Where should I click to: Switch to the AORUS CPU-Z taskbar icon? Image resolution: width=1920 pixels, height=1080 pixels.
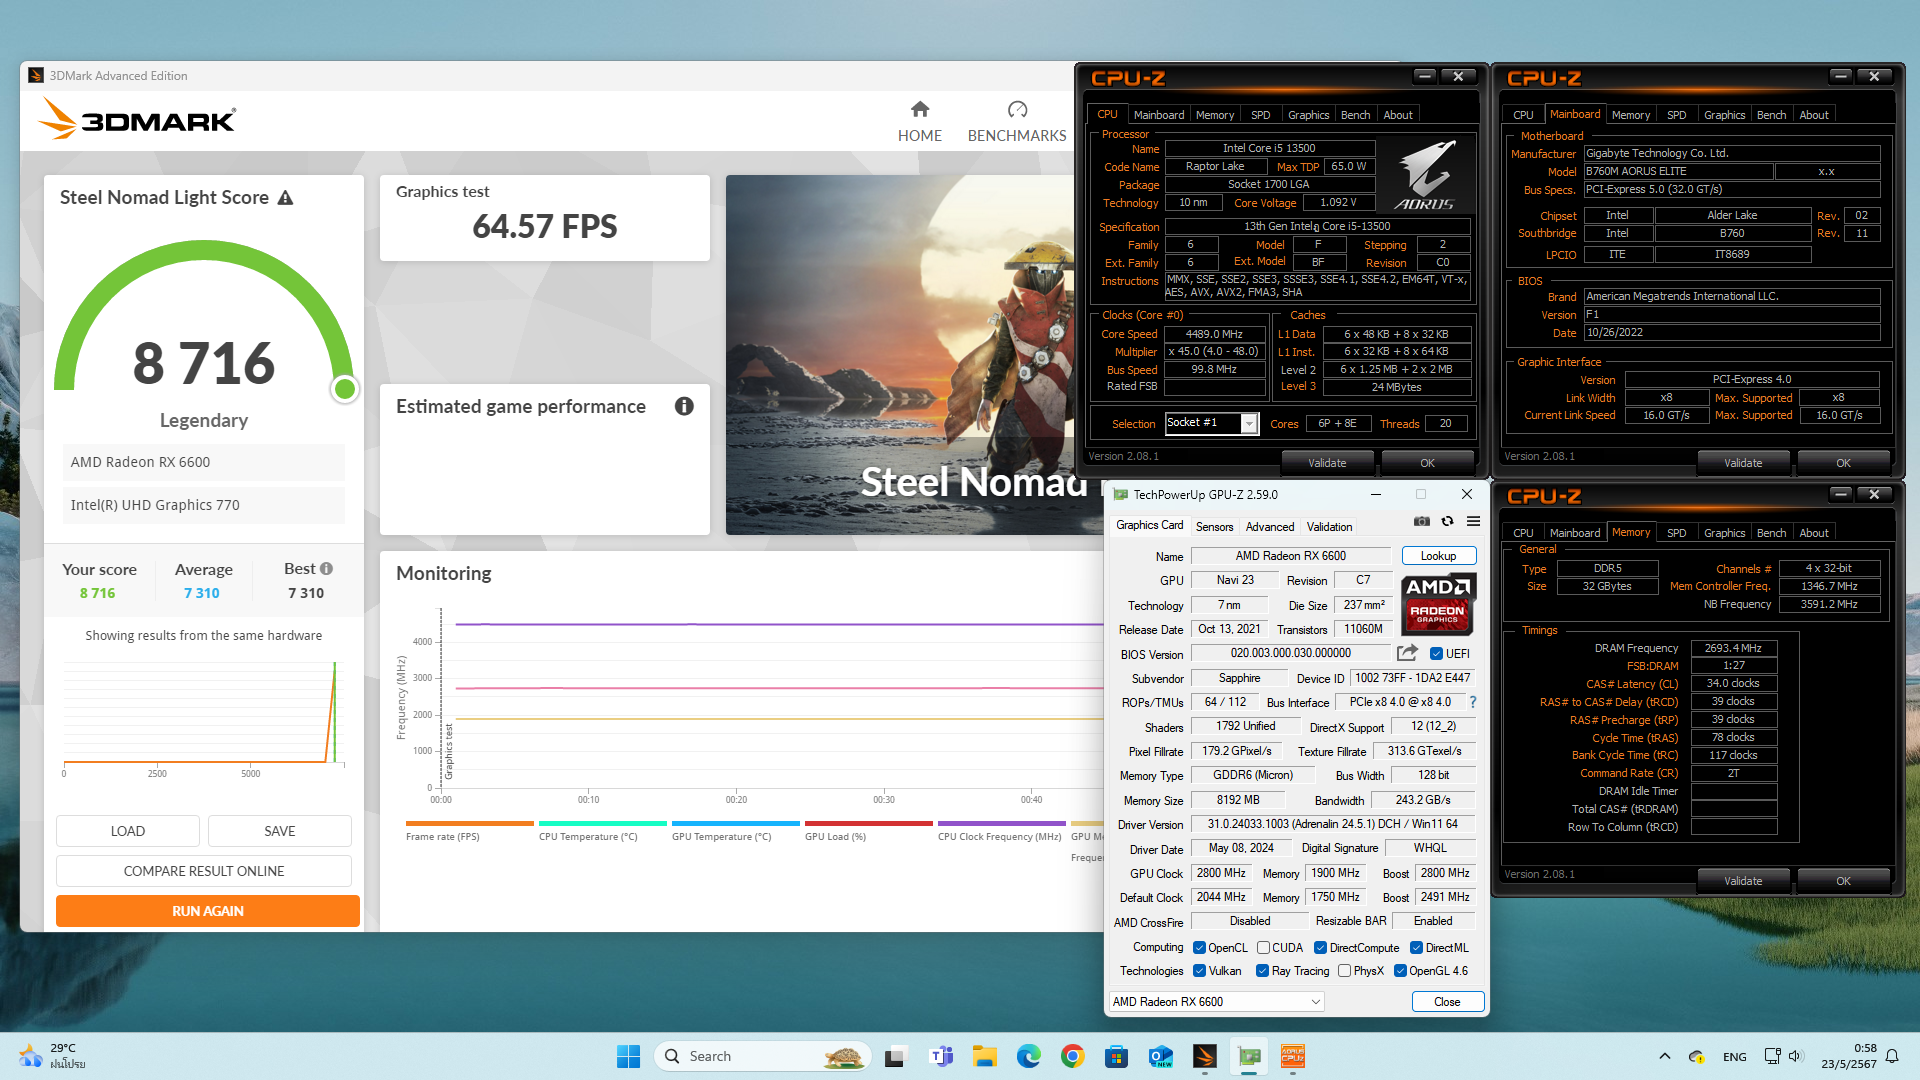[x=1293, y=1056]
